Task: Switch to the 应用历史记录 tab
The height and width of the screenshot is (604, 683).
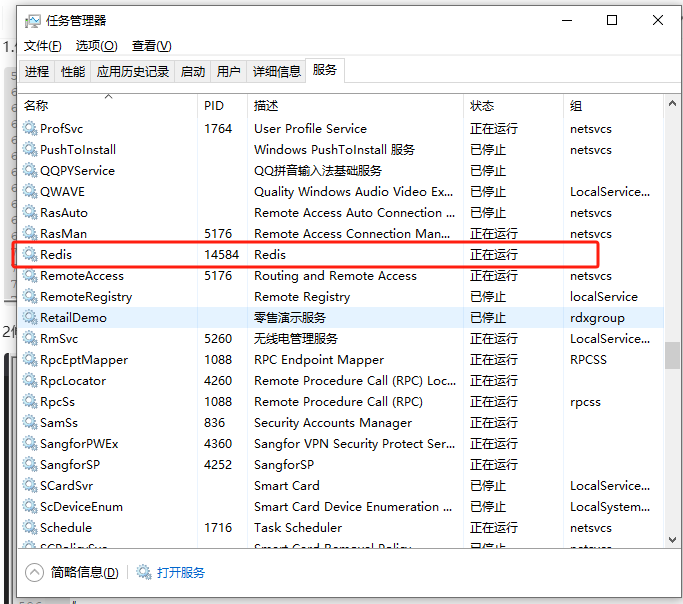Action: (x=133, y=71)
